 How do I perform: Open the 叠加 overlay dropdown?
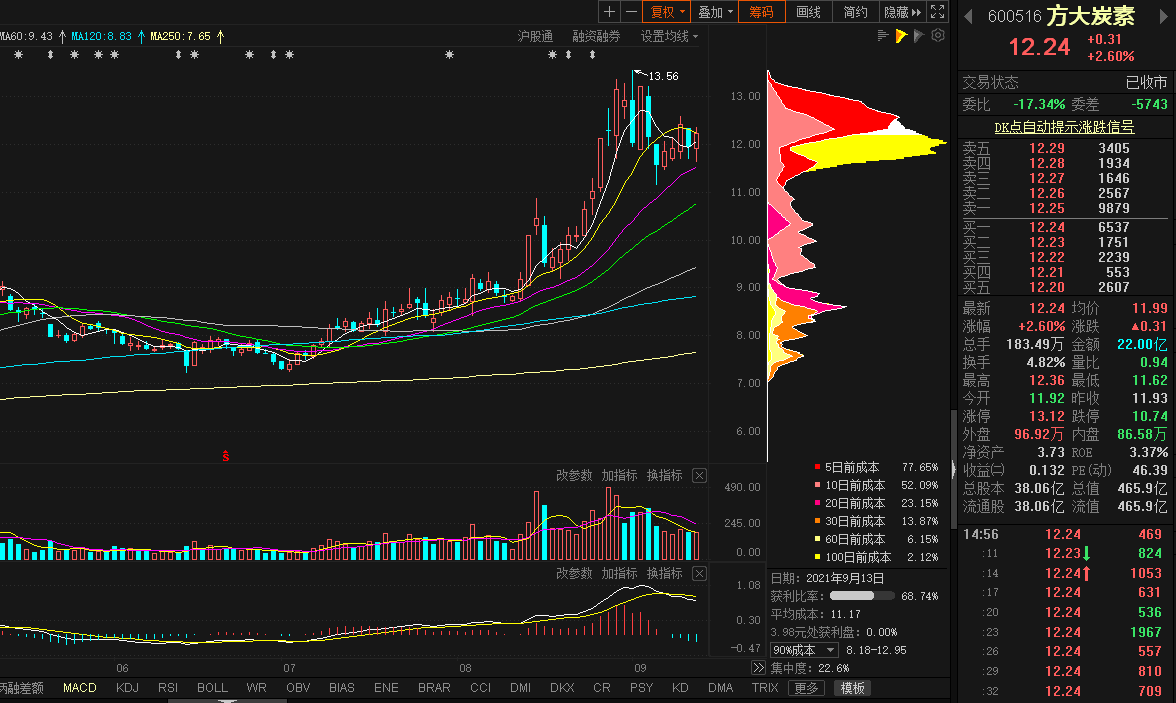point(715,12)
